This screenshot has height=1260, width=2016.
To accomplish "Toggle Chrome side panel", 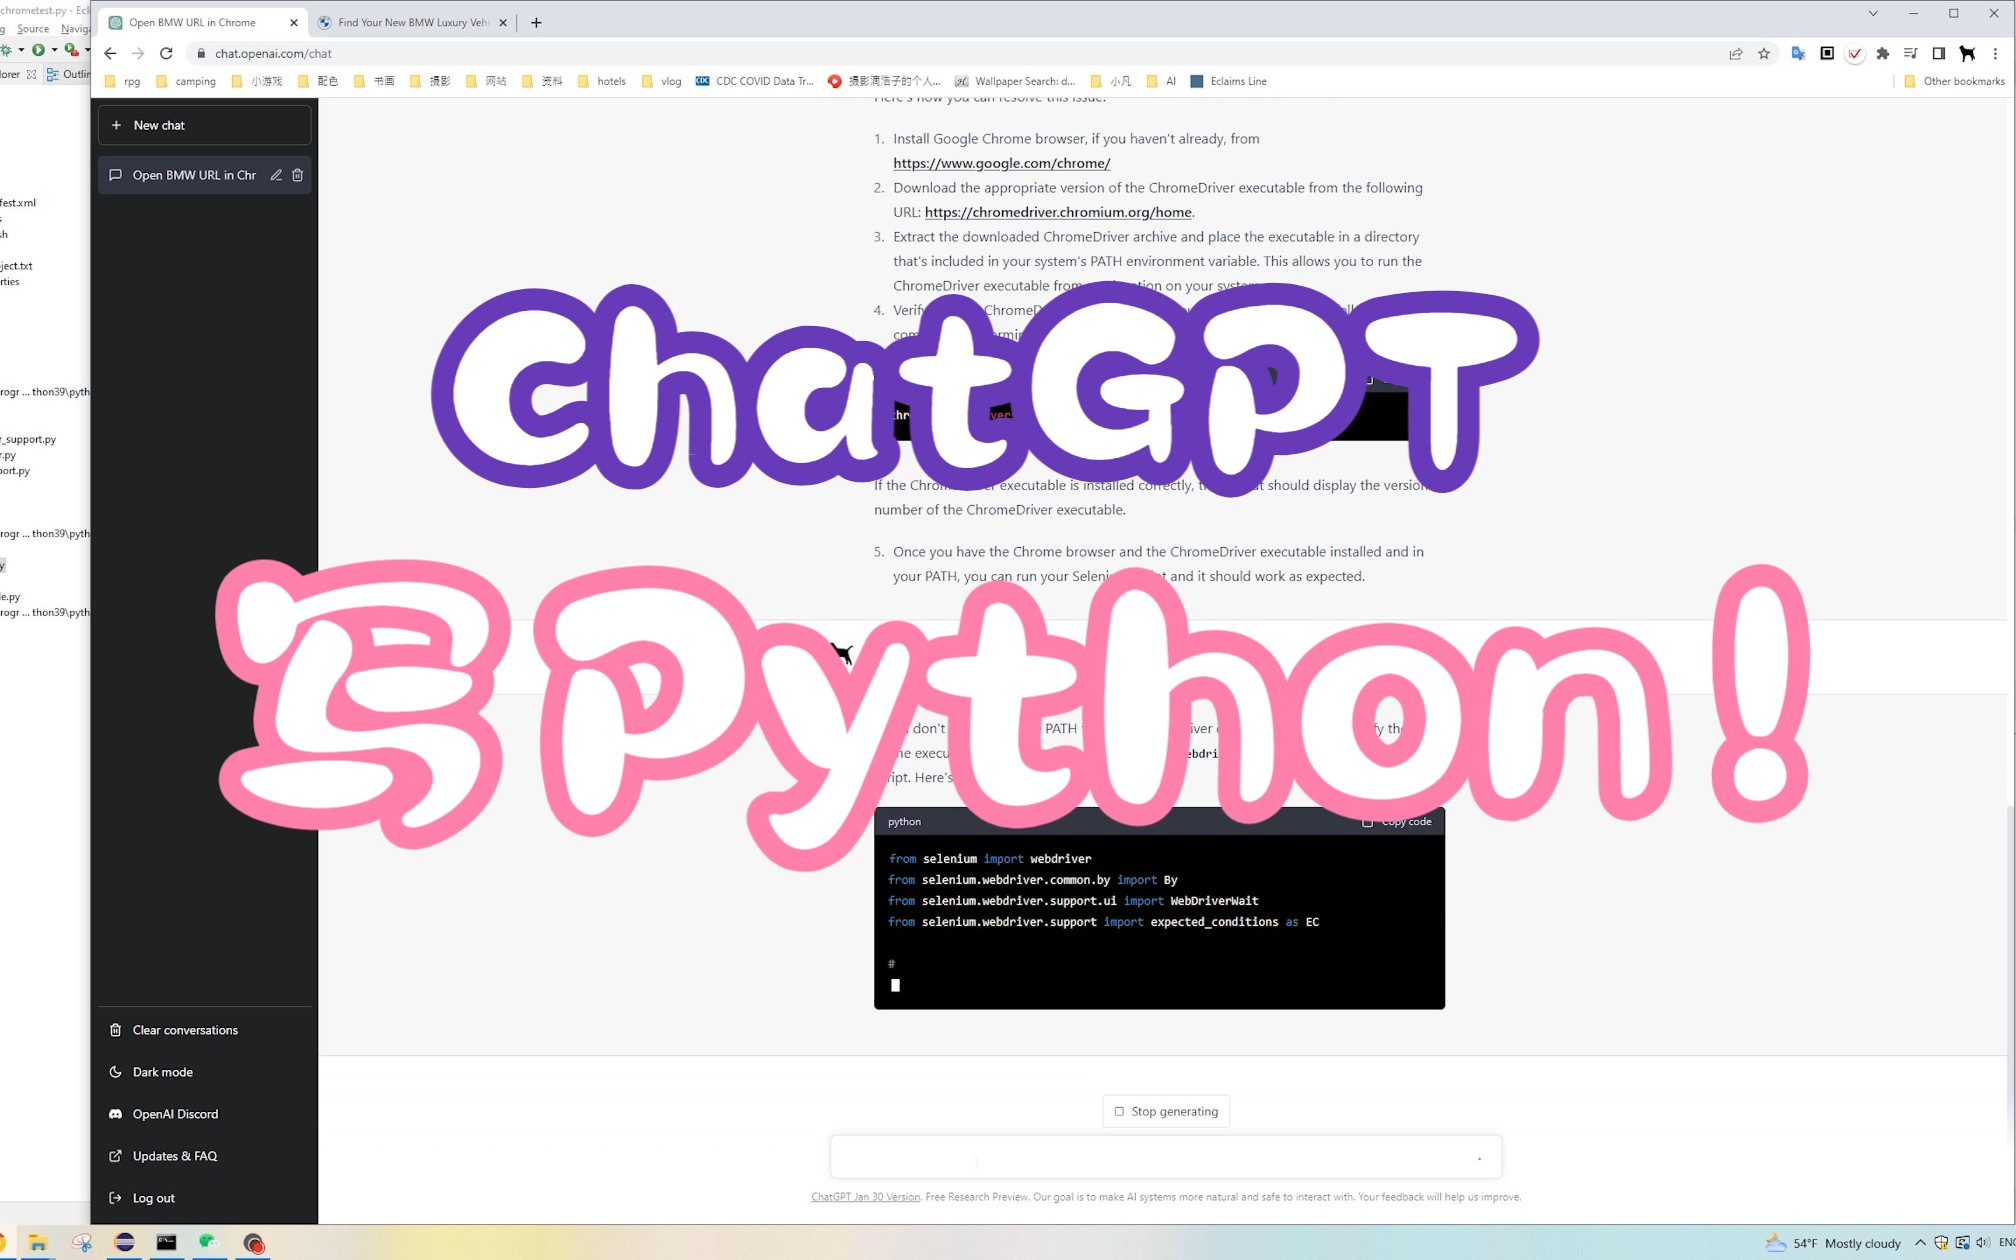I will coord(1939,53).
